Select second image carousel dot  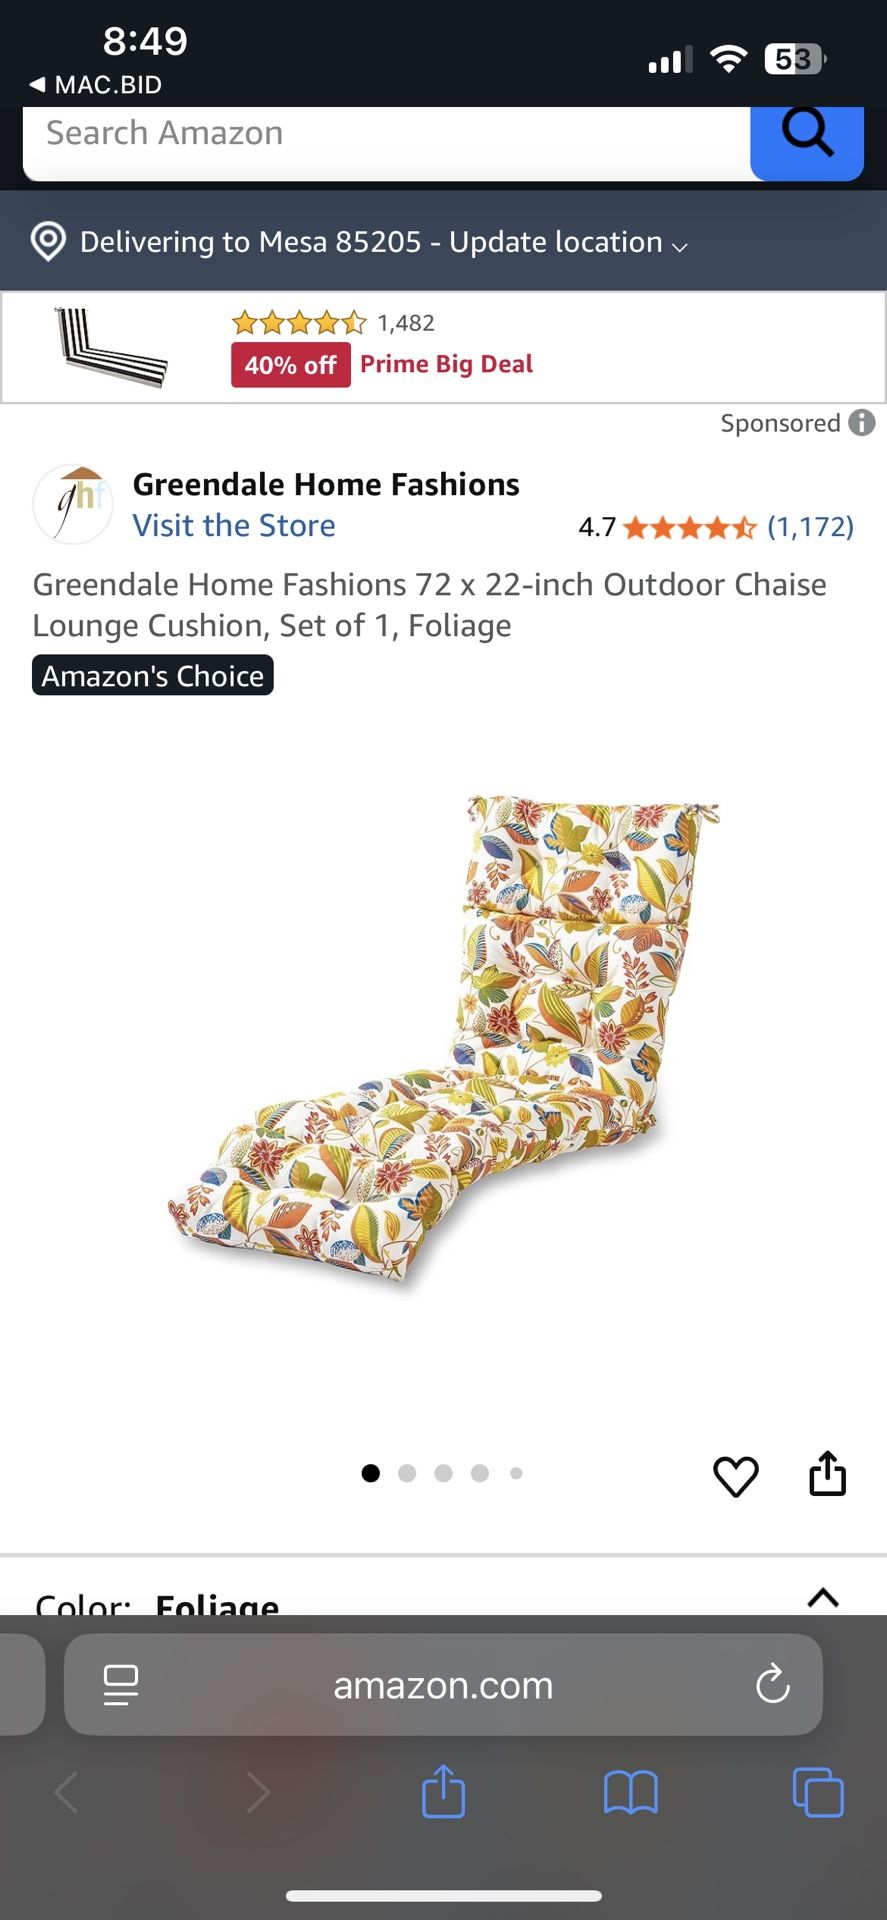pos(407,1473)
